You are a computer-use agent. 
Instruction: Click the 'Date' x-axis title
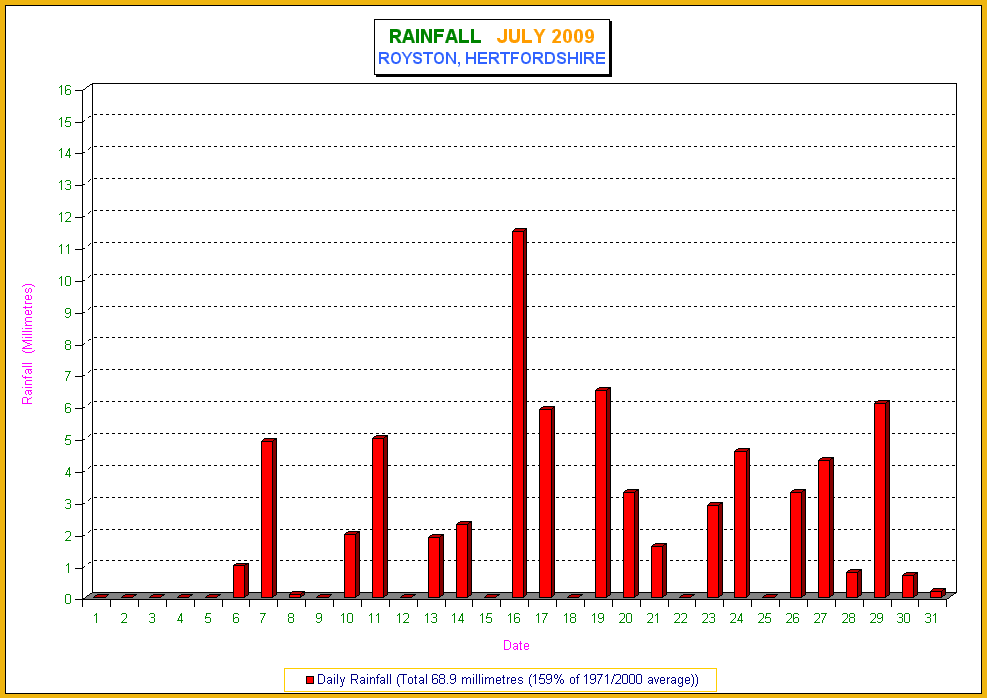coord(516,645)
